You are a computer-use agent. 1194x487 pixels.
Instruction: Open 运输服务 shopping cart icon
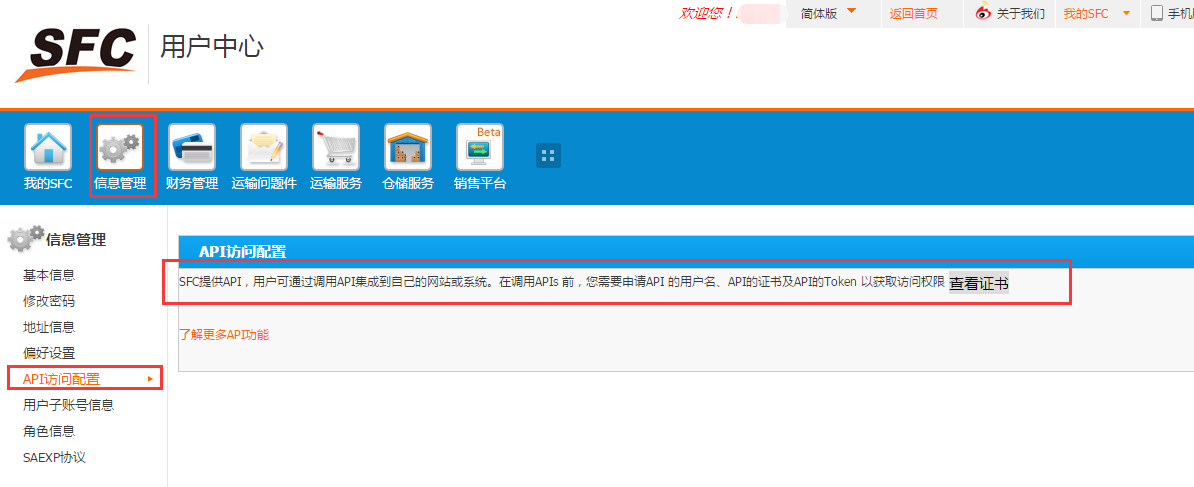(x=336, y=148)
